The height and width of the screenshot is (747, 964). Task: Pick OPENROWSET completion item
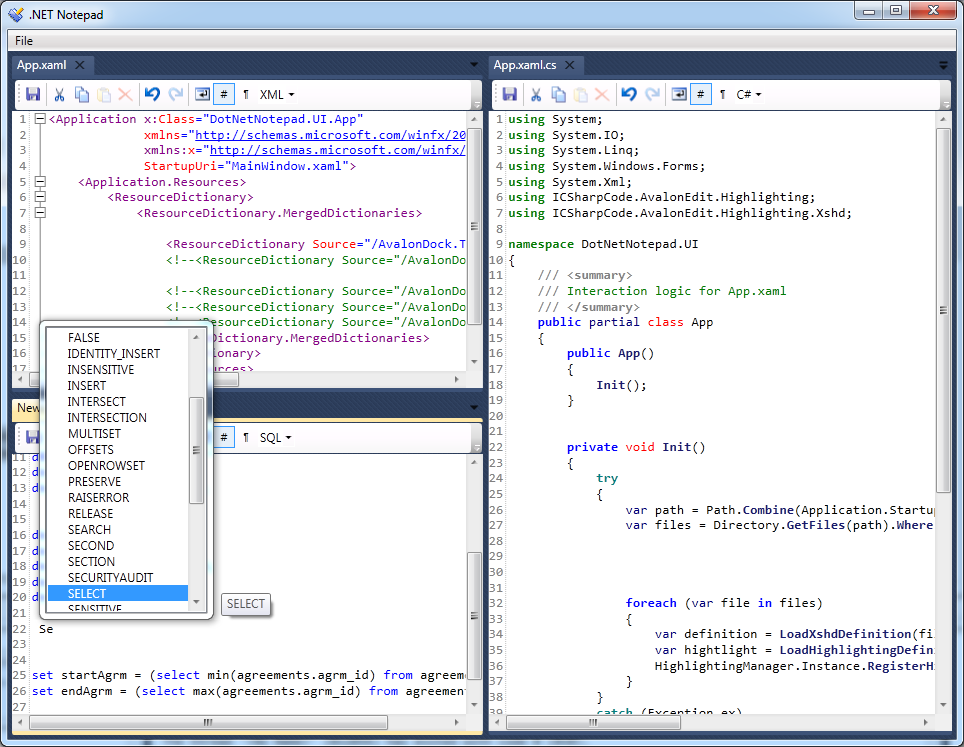(118, 465)
